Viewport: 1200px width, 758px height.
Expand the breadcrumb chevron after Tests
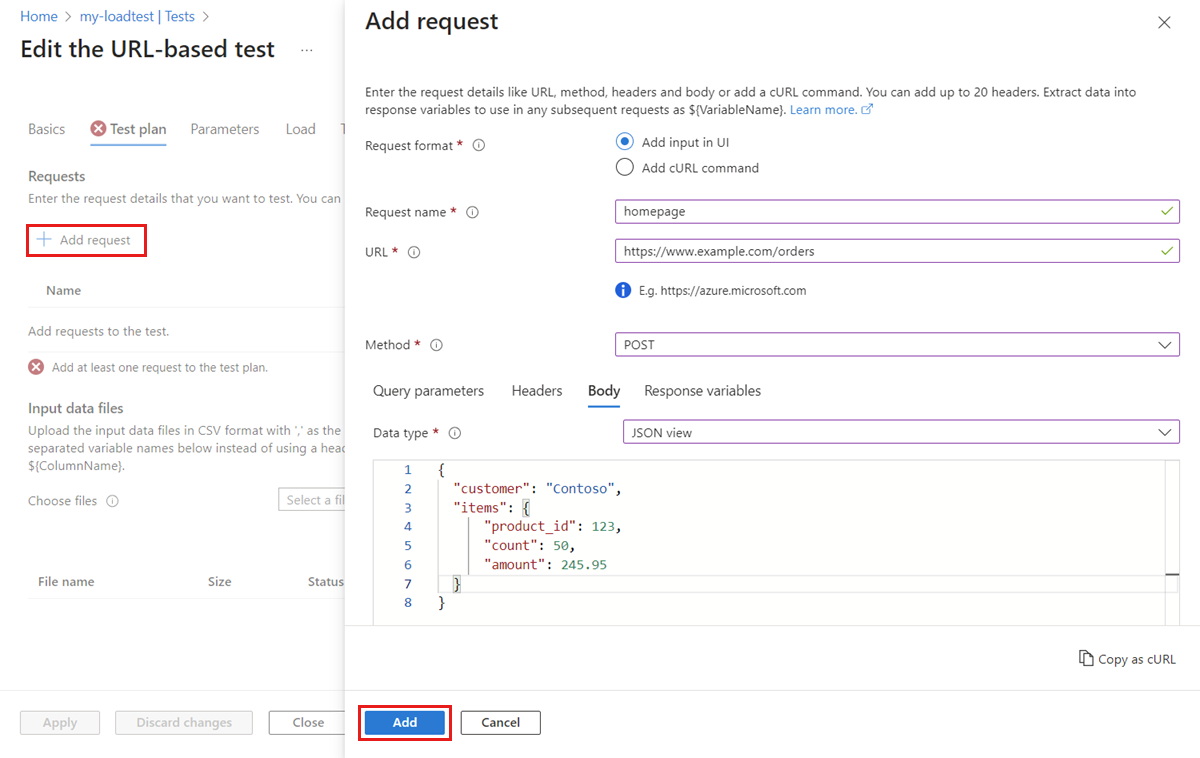205,16
